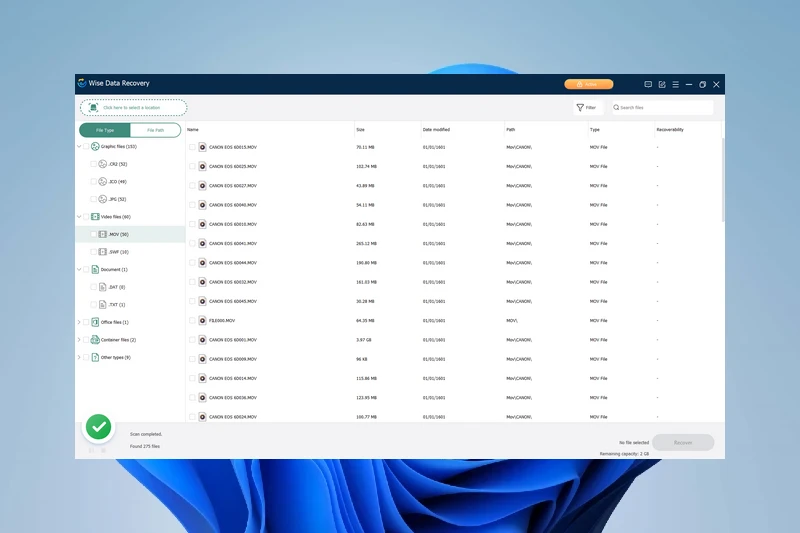
Task: Tick the .SWF (10) checkbox
Action: pos(93,252)
